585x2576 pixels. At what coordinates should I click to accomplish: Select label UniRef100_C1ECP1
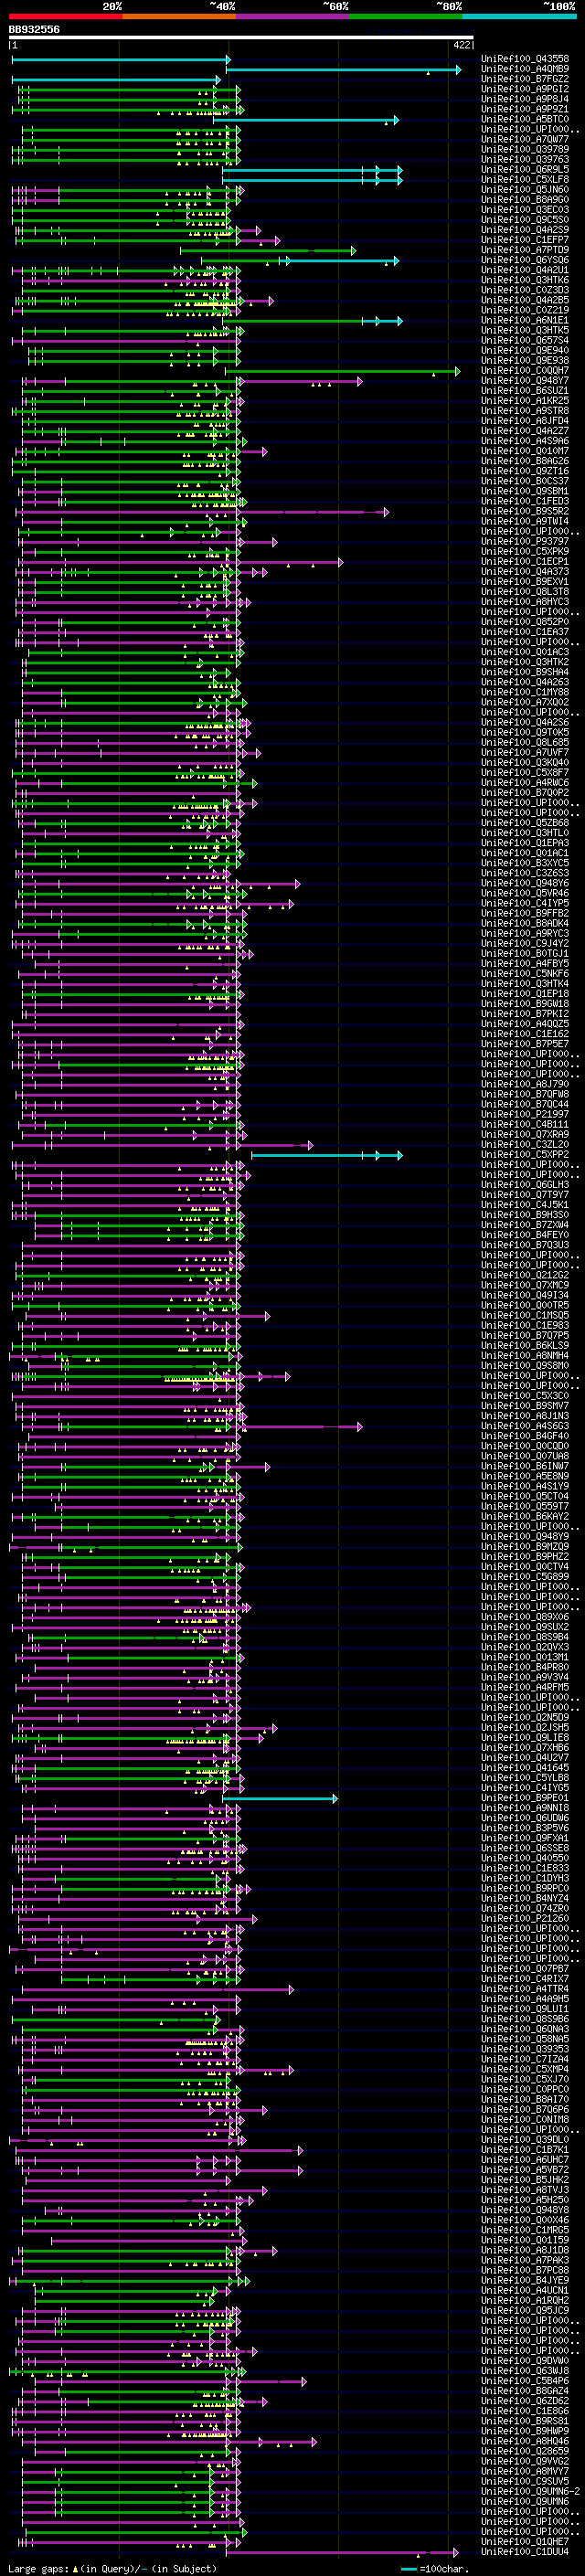pos(525,561)
